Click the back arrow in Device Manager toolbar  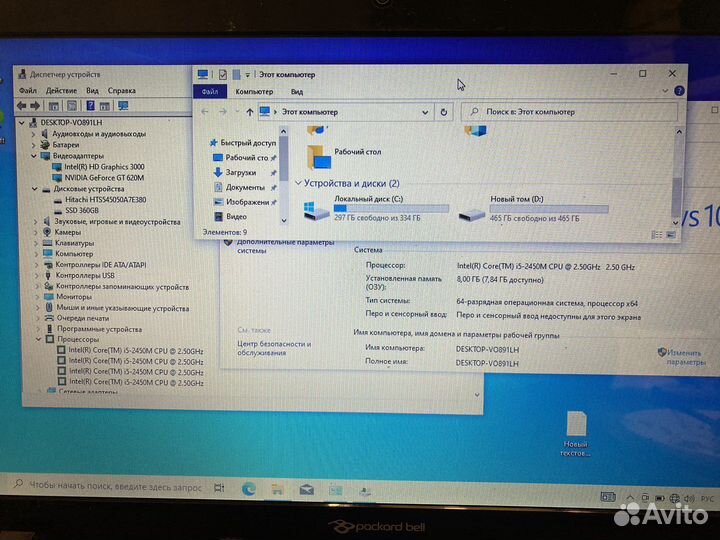pyautogui.click(x=22, y=106)
